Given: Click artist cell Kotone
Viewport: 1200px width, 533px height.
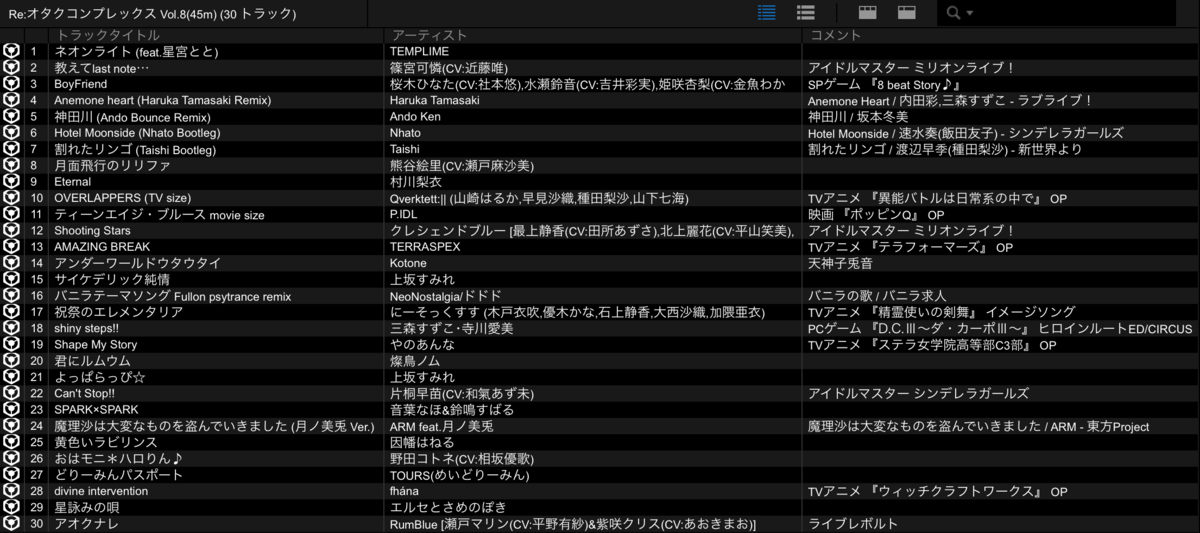Looking at the screenshot, I should pos(408,263).
